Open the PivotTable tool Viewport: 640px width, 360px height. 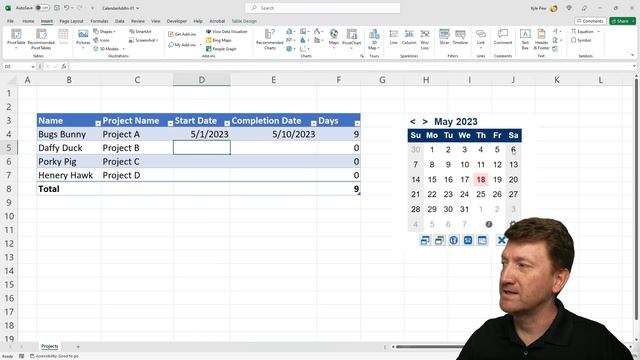16,38
